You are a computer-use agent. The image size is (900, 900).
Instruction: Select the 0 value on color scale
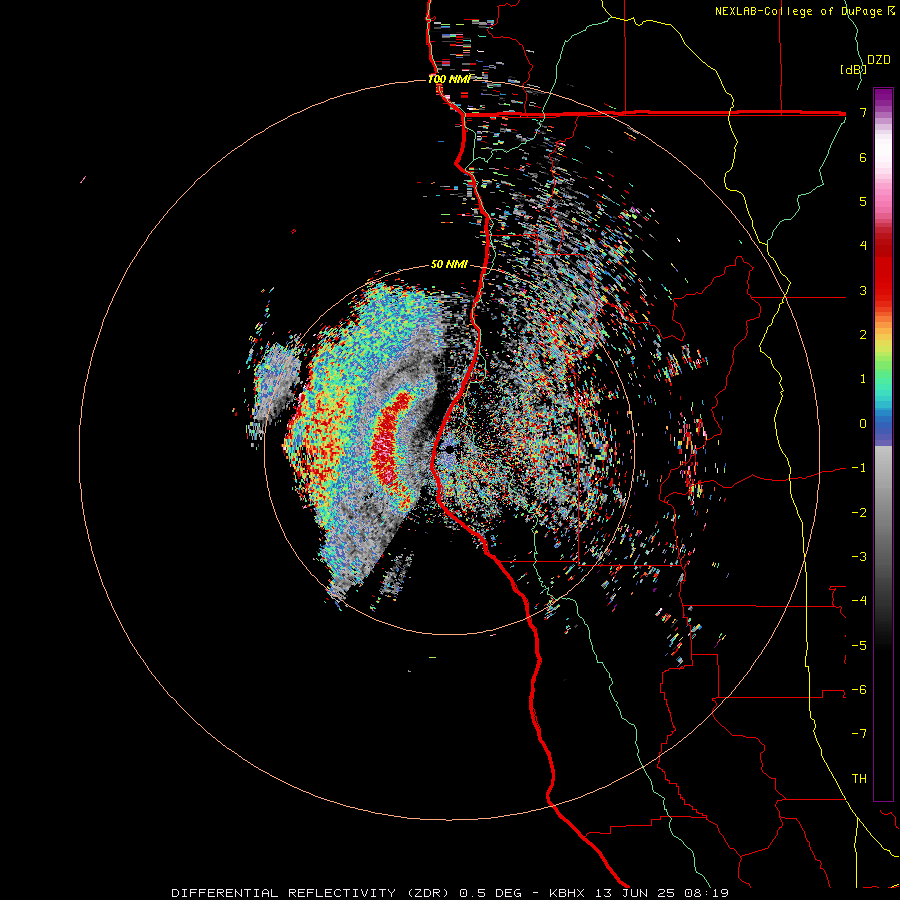click(863, 424)
